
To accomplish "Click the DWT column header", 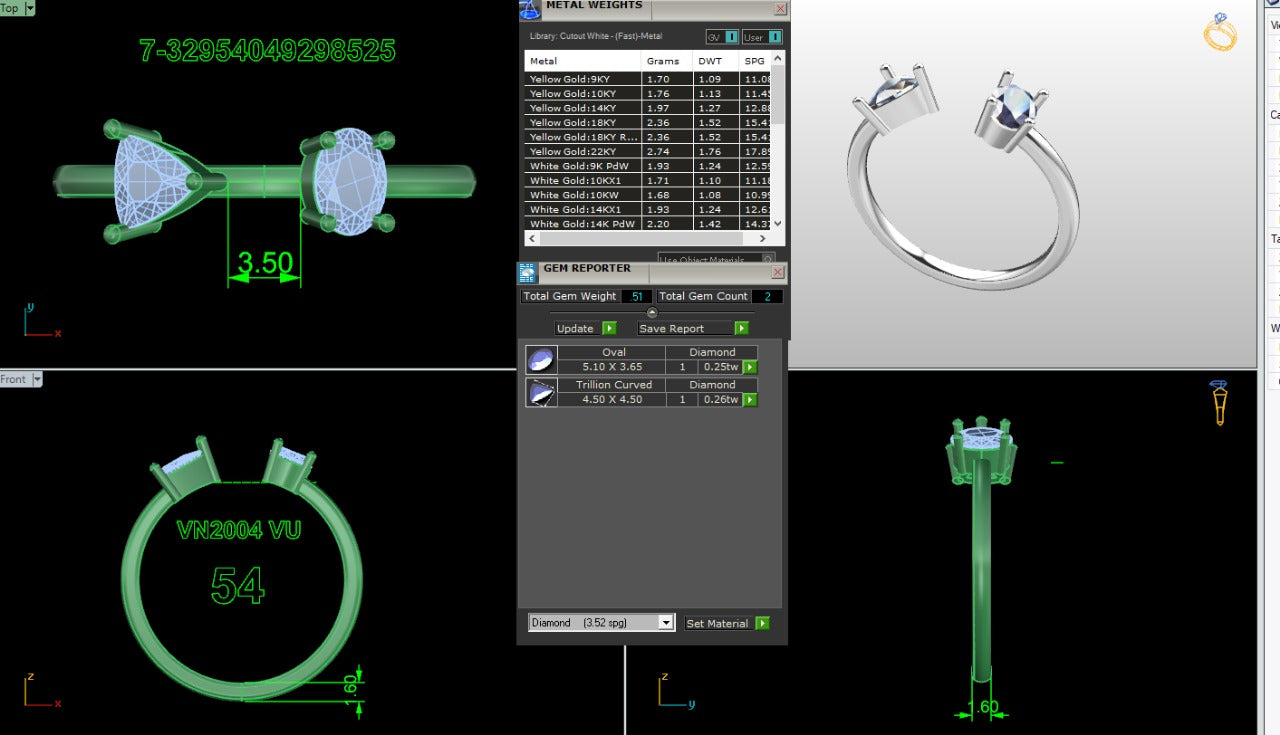I will tap(715, 61).
